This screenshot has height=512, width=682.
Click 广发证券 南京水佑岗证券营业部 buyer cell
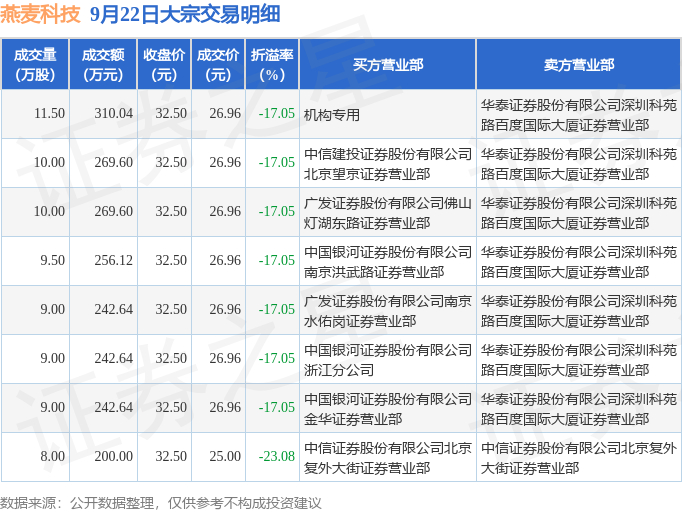click(388, 311)
